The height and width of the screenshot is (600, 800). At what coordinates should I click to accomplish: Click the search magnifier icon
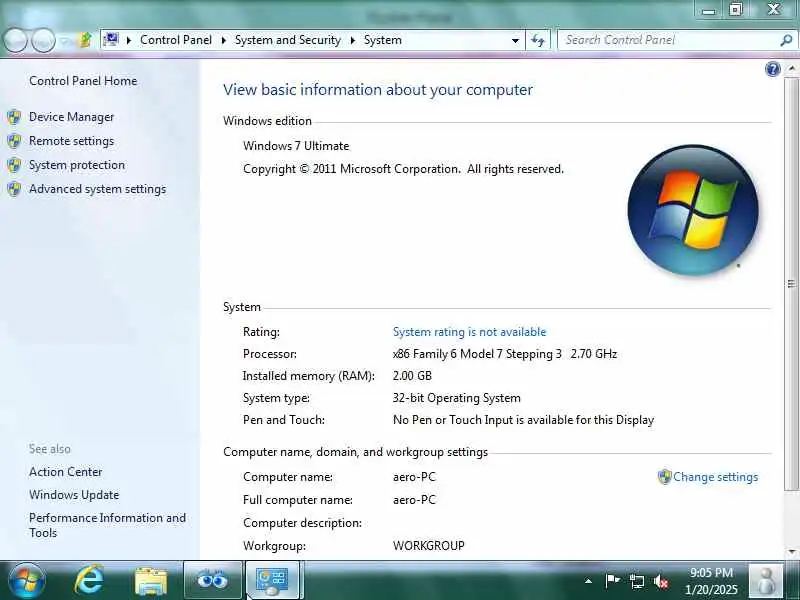[x=786, y=40]
